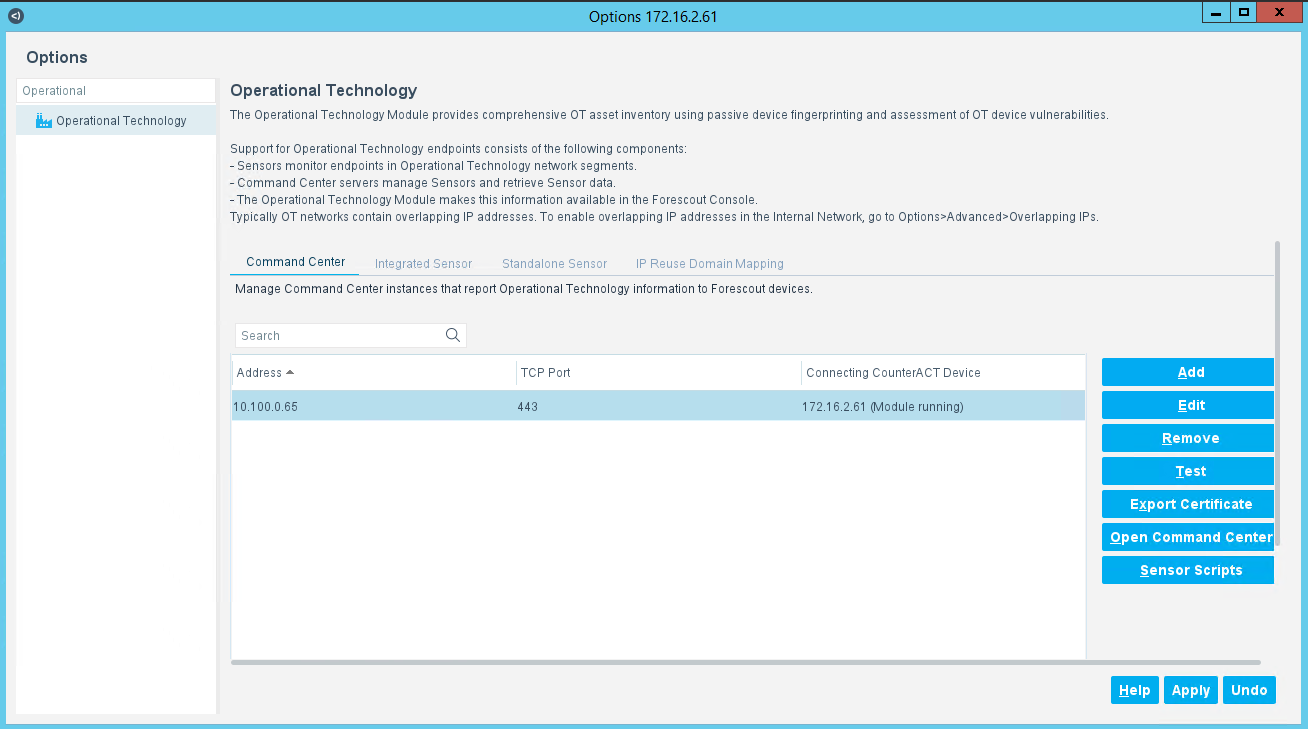This screenshot has height=729, width=1308.
Task: Click the Test button
Action: click(1188, 471)
